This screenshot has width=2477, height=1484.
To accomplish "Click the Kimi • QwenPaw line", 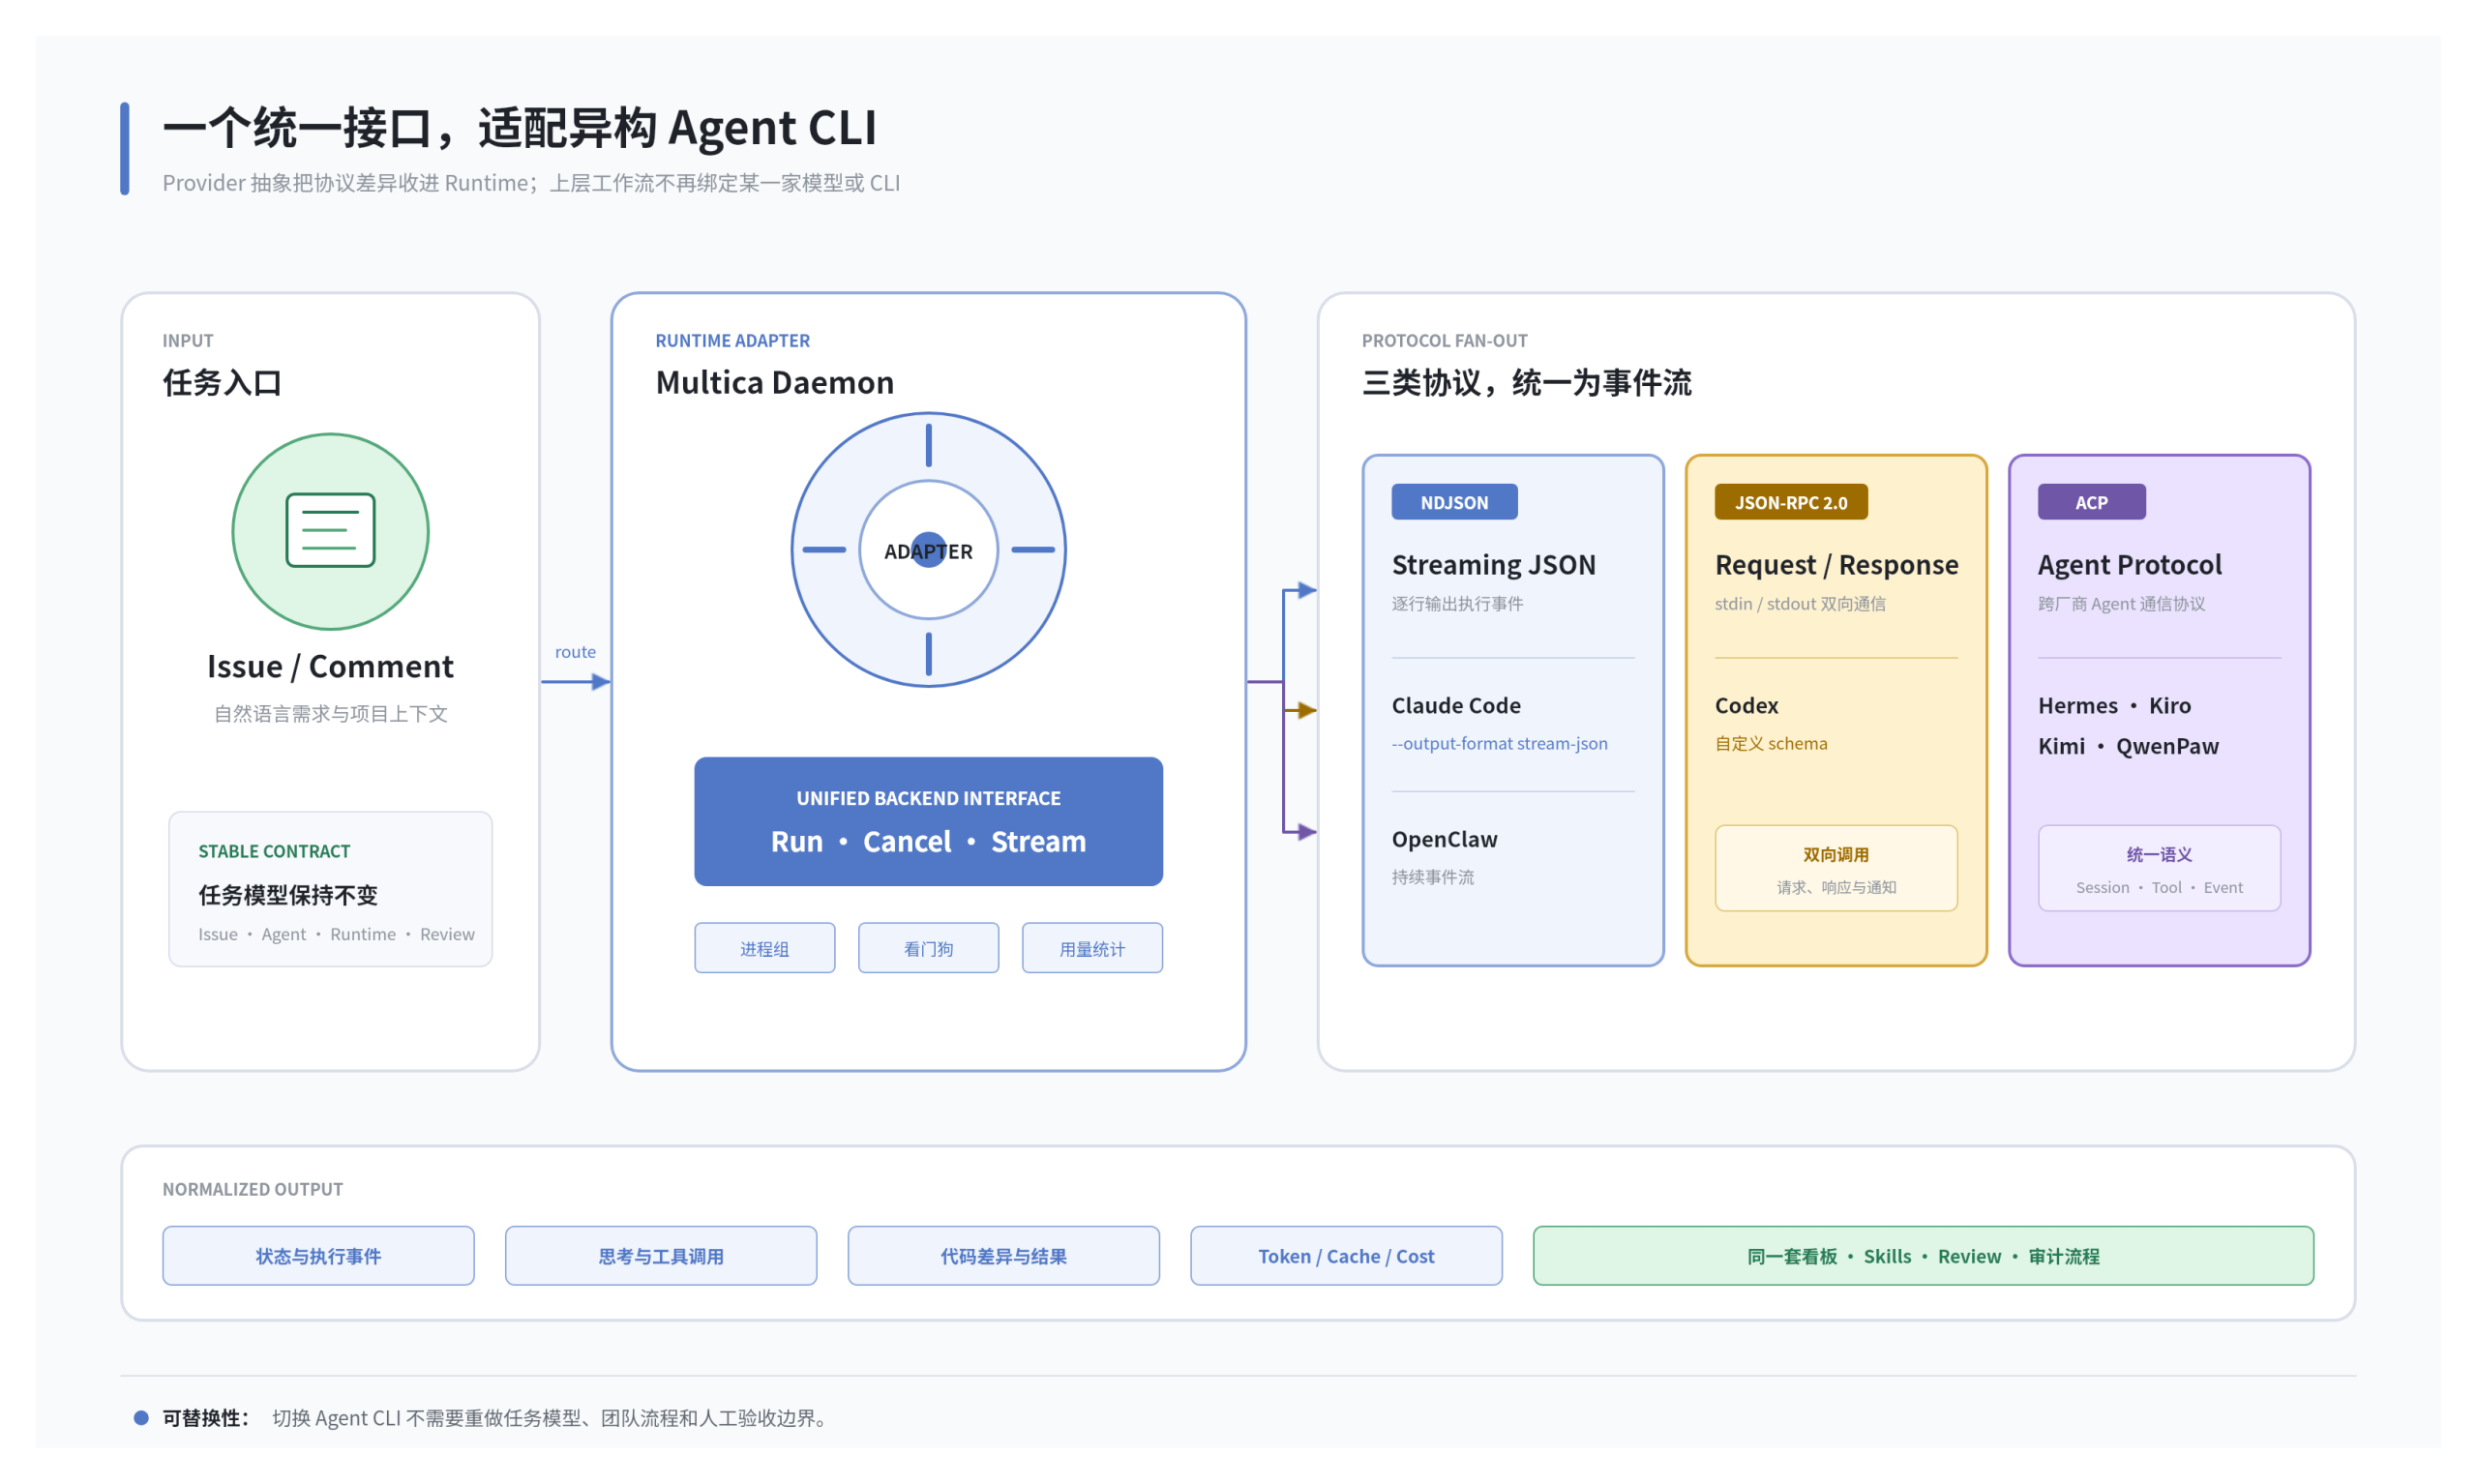I will click(2128, 746).
